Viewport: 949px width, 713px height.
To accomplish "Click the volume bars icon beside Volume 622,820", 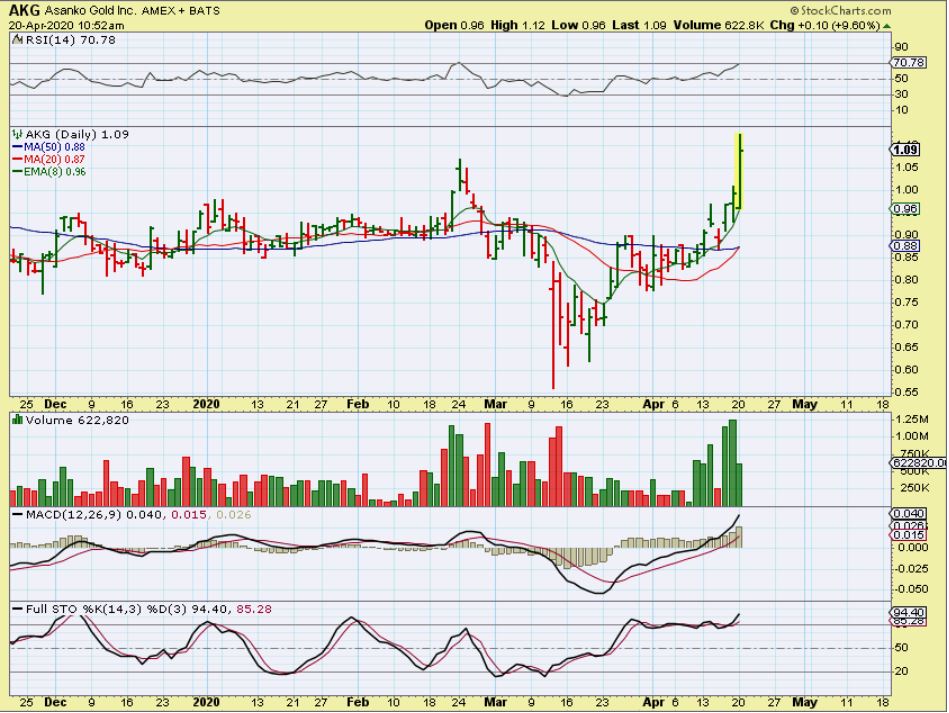I will coord(18,419).
